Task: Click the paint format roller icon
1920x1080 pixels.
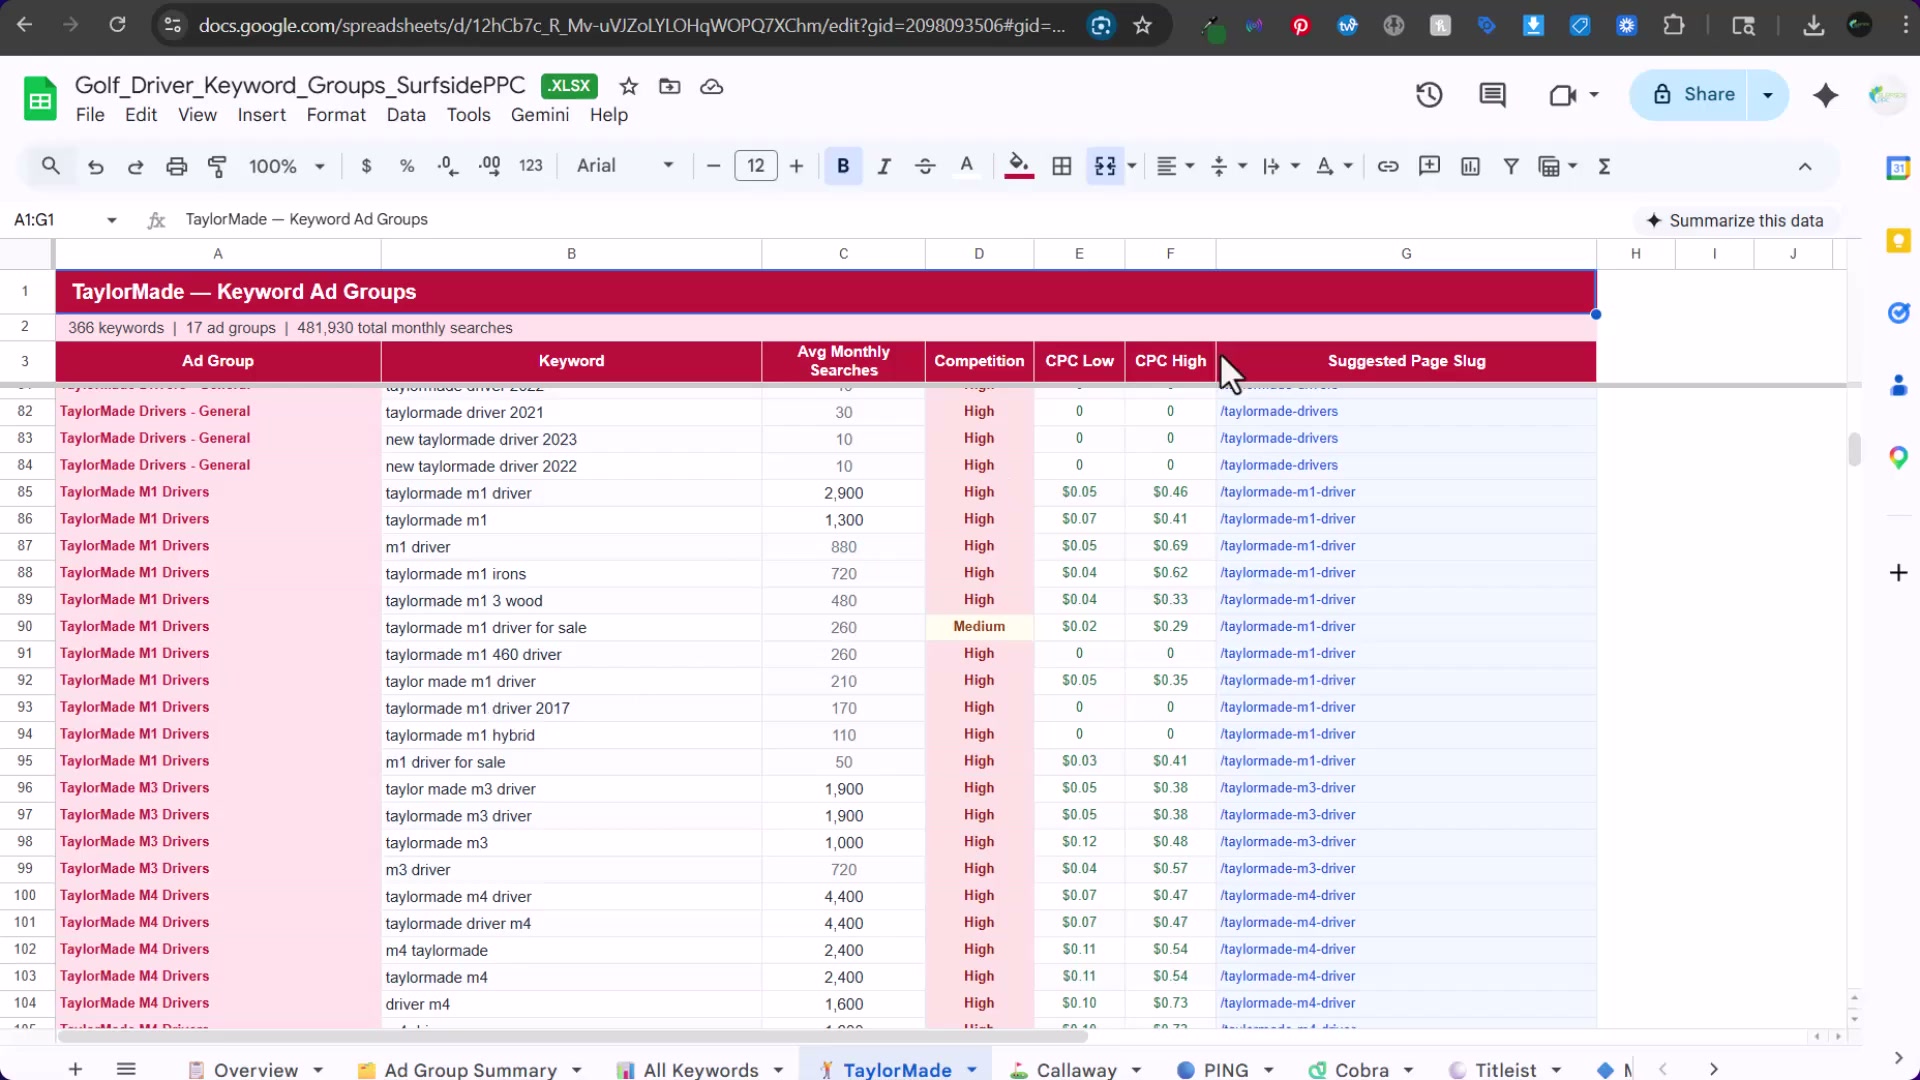Action: [x=217, y=166]
